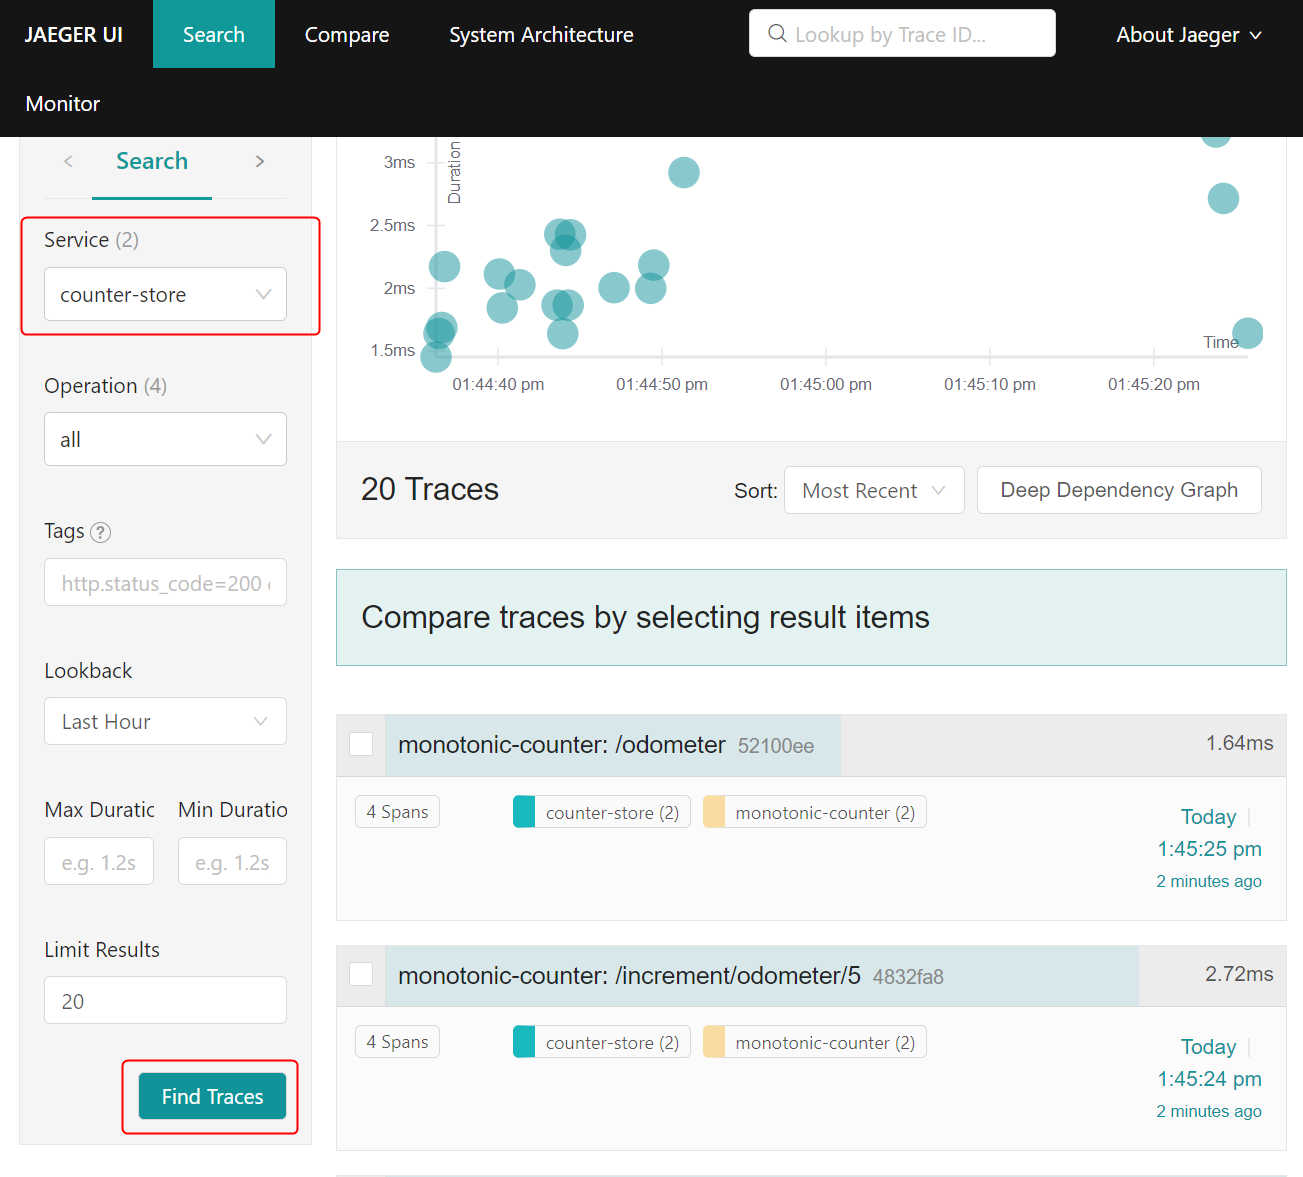Click counter-store (2) tag in trace 4832fa8
The height and width of the screenshot is (1177, 1303).
click(601, 1042)
